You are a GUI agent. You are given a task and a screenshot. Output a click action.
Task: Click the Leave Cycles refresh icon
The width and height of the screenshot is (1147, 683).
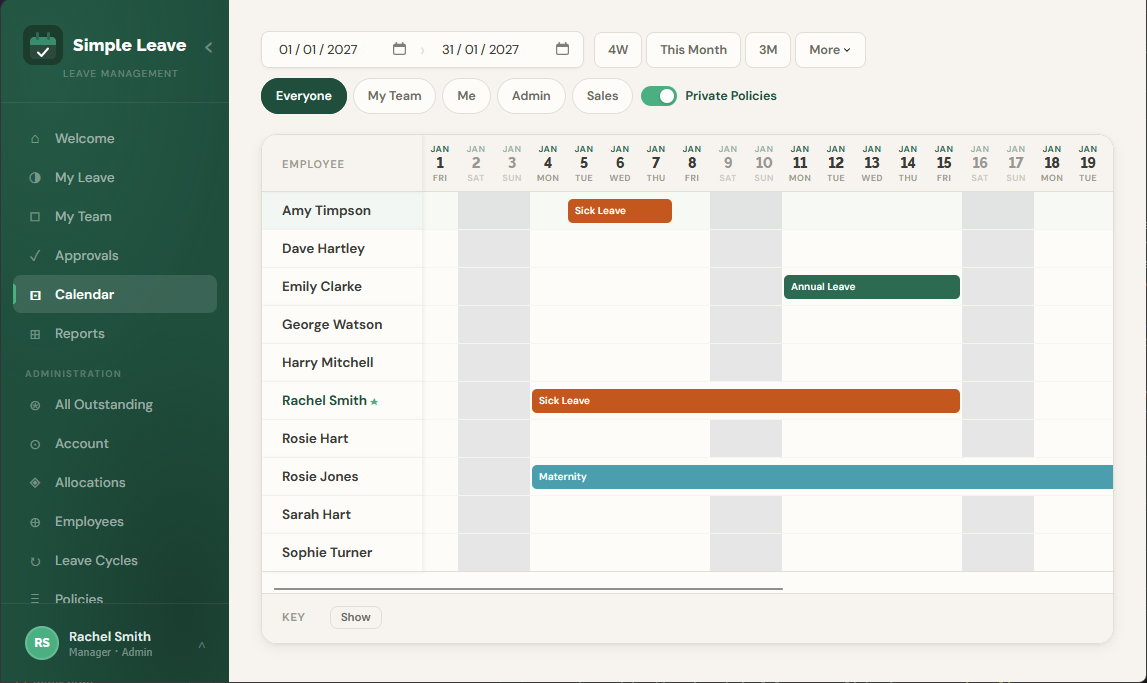tap(35, 561)
